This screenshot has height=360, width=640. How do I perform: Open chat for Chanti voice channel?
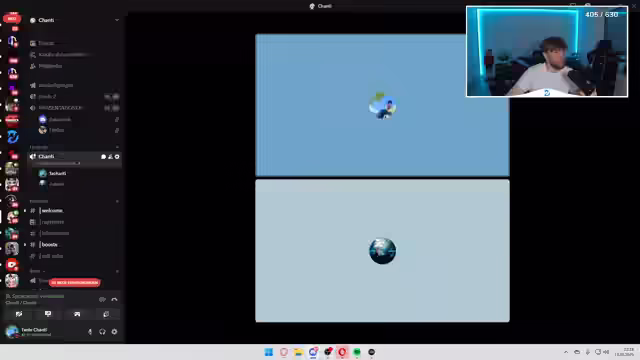point(103,157)
